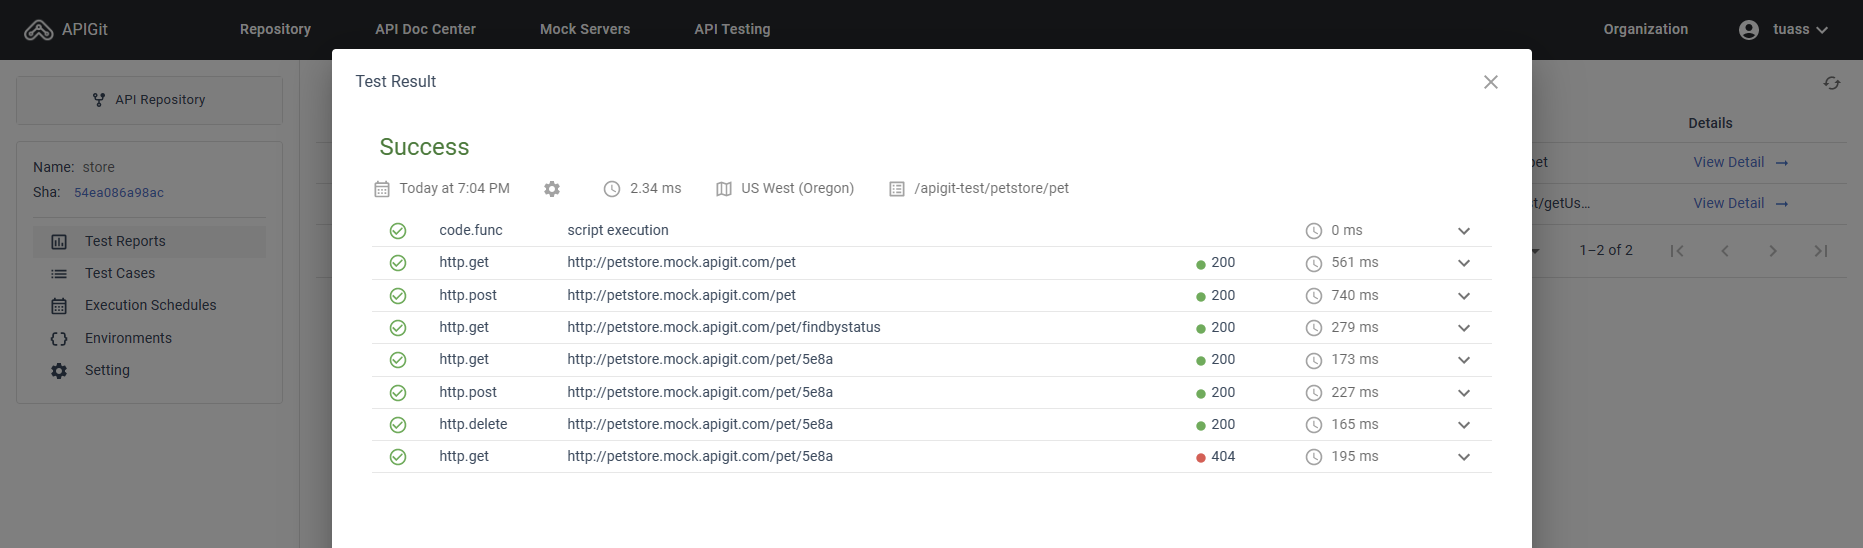
Task: Click the Environments braces icon
Action: tap(59, 339)
